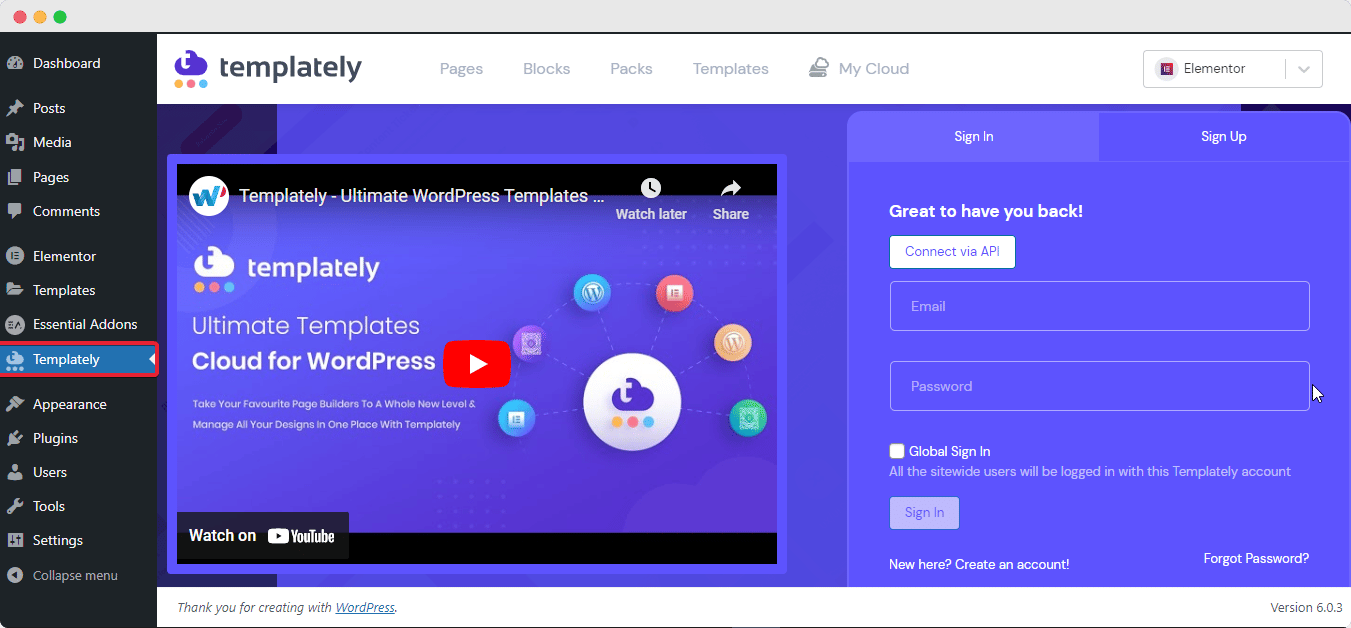Open Essential Addons menu label
Image resolution: width=1351 pixels, height=628 pixels.
pyautogui.click(x=85, y=324)
